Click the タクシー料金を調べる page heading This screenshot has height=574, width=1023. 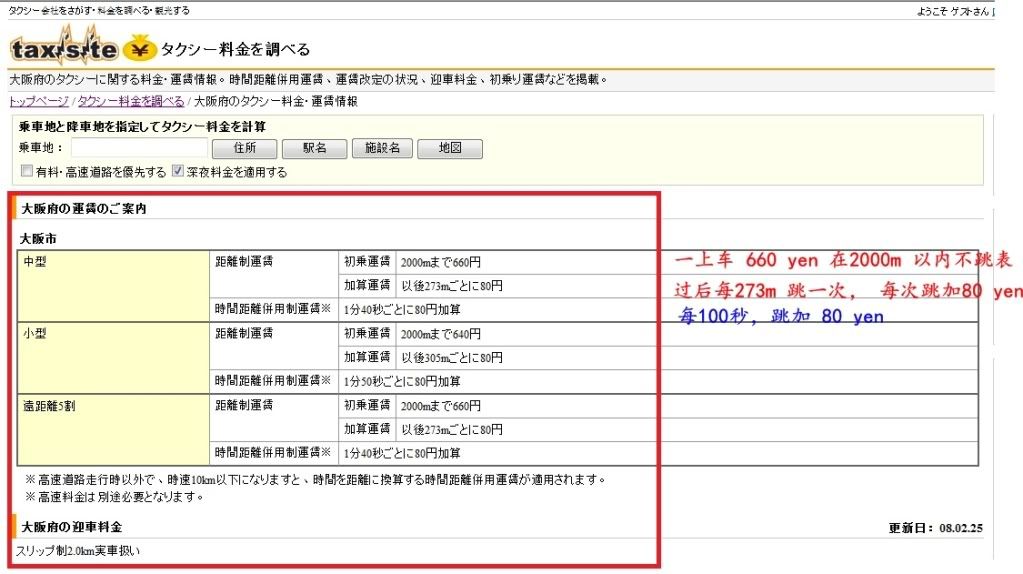[236, 49]
